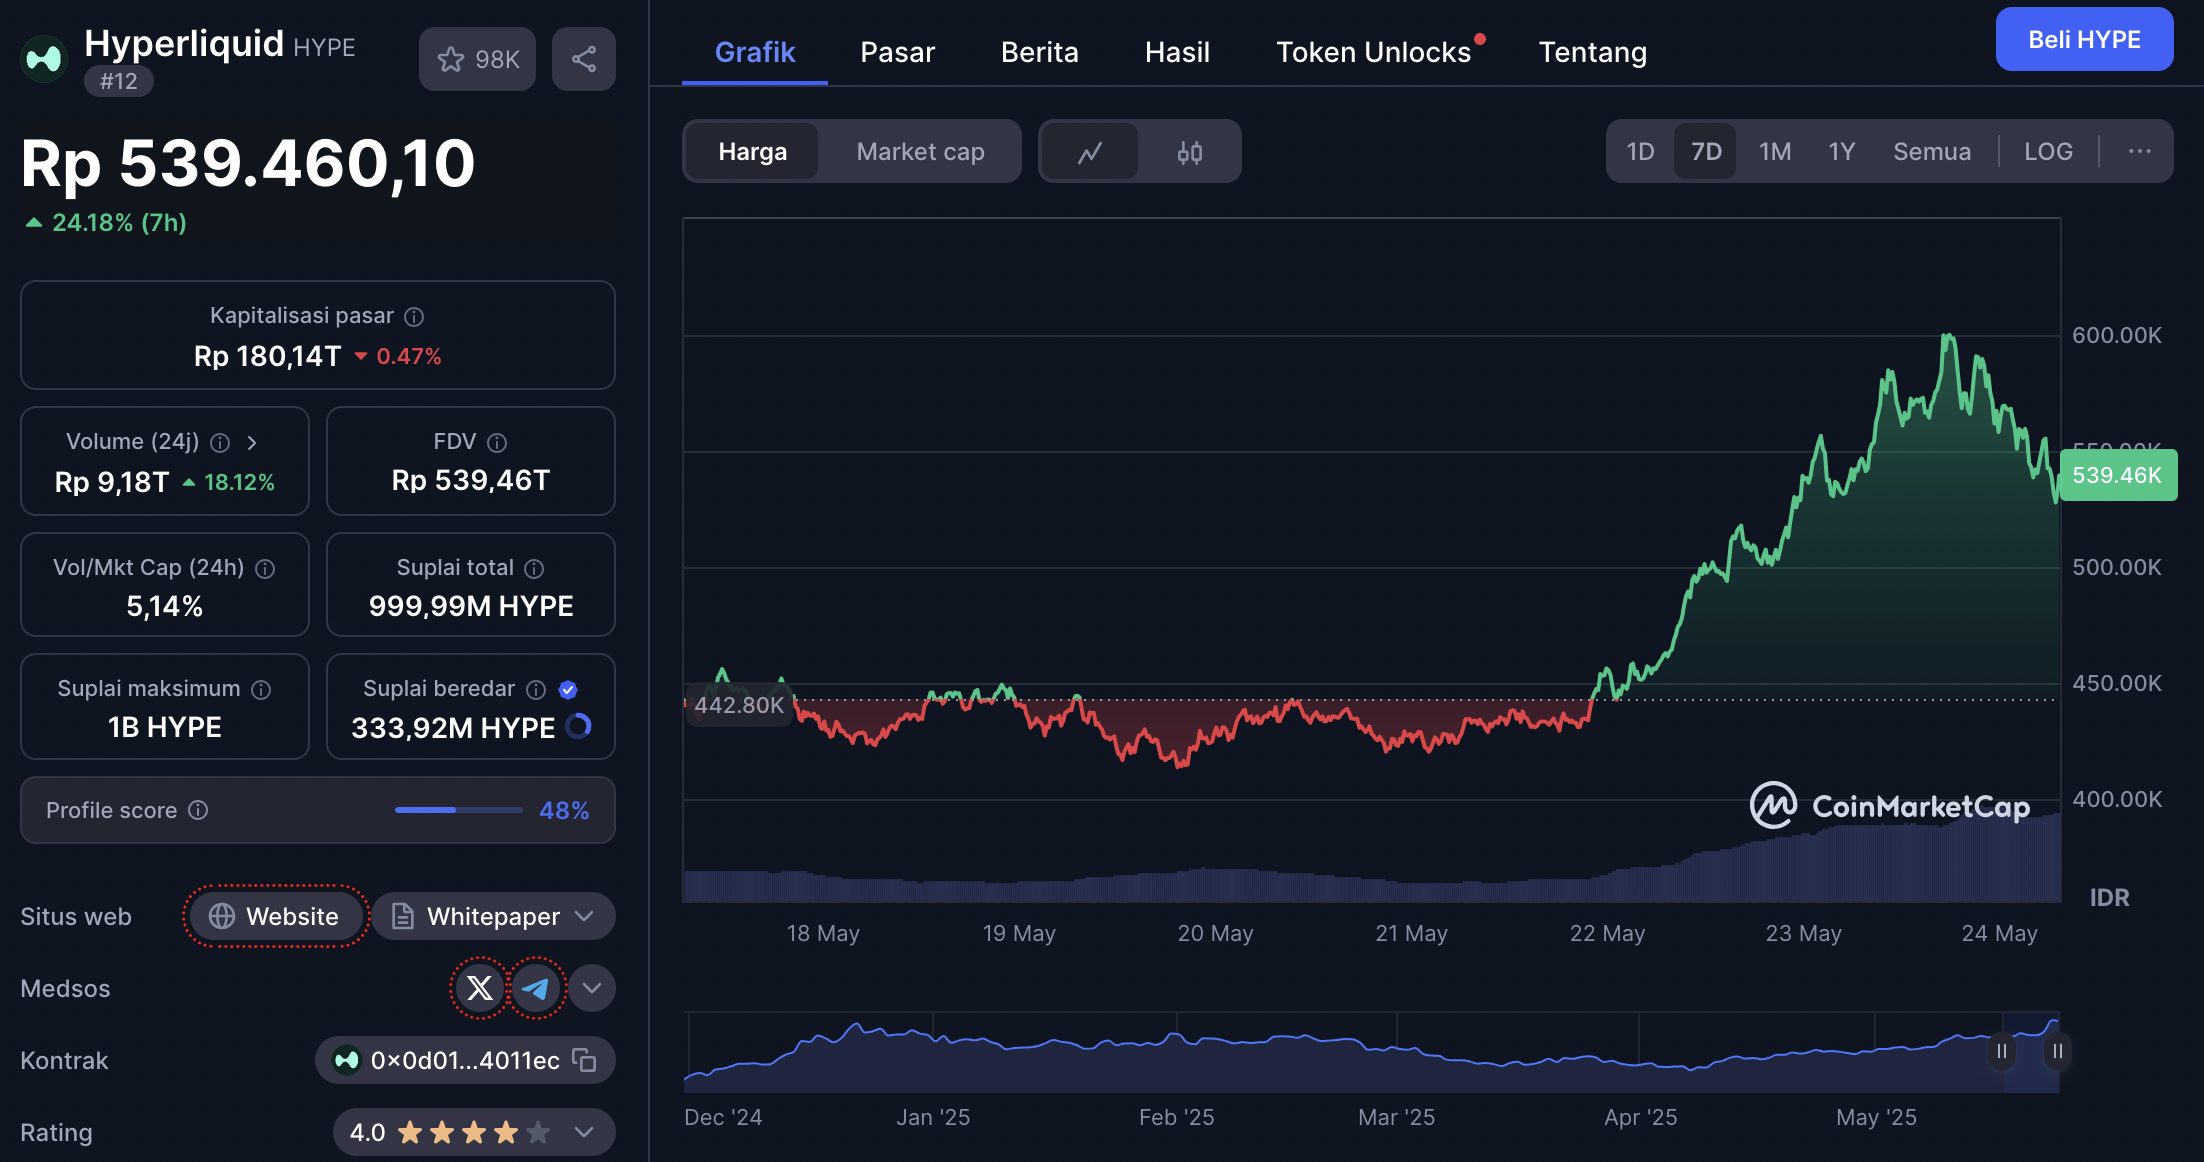The width and height of the screenshot is (2204, 1162).
Task: Click right range handle on mini chart
Action: tap(2057, 1051)
